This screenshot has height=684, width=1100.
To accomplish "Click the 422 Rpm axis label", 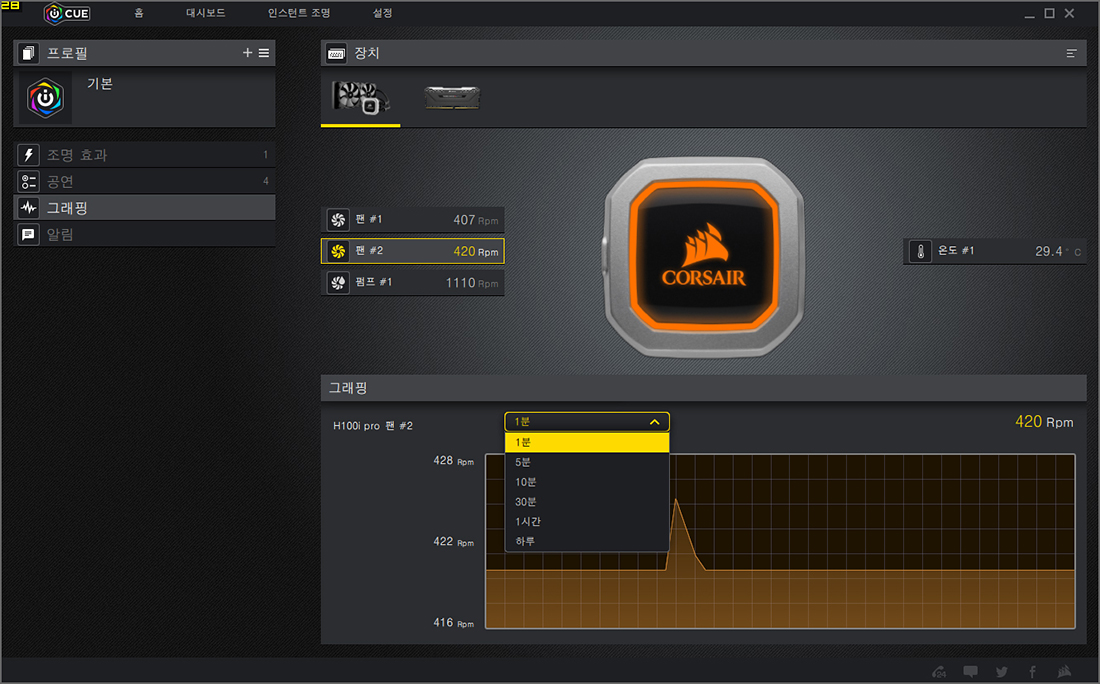I will [453, 542].
